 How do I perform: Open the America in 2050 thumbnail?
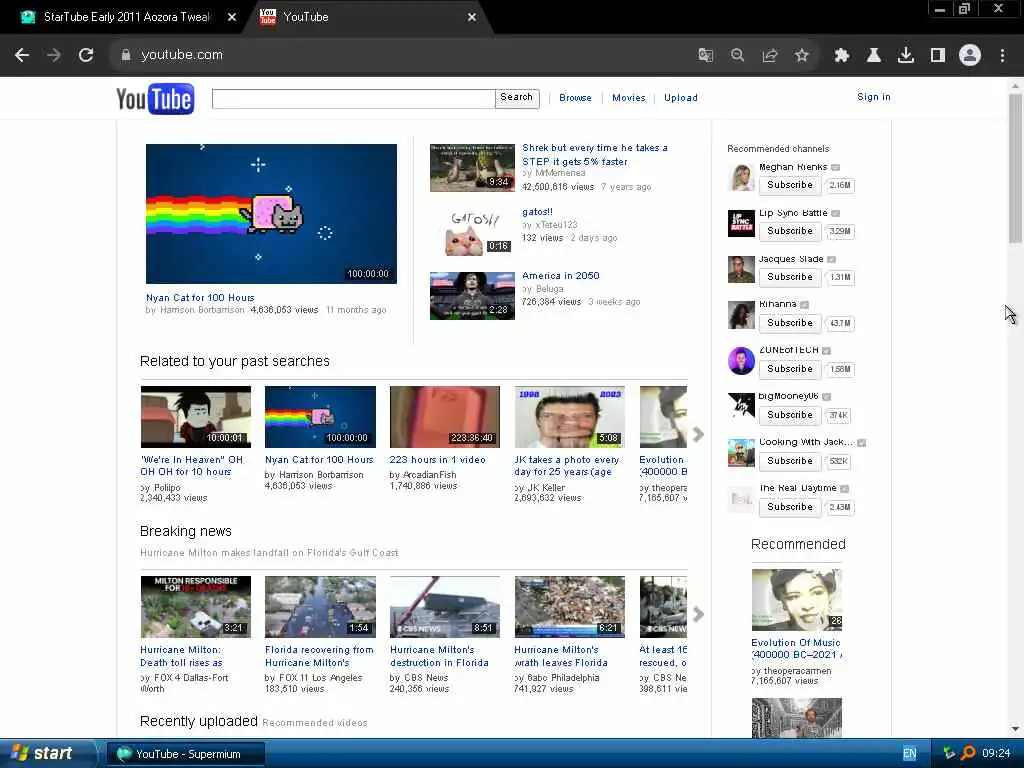pos(472,296)
